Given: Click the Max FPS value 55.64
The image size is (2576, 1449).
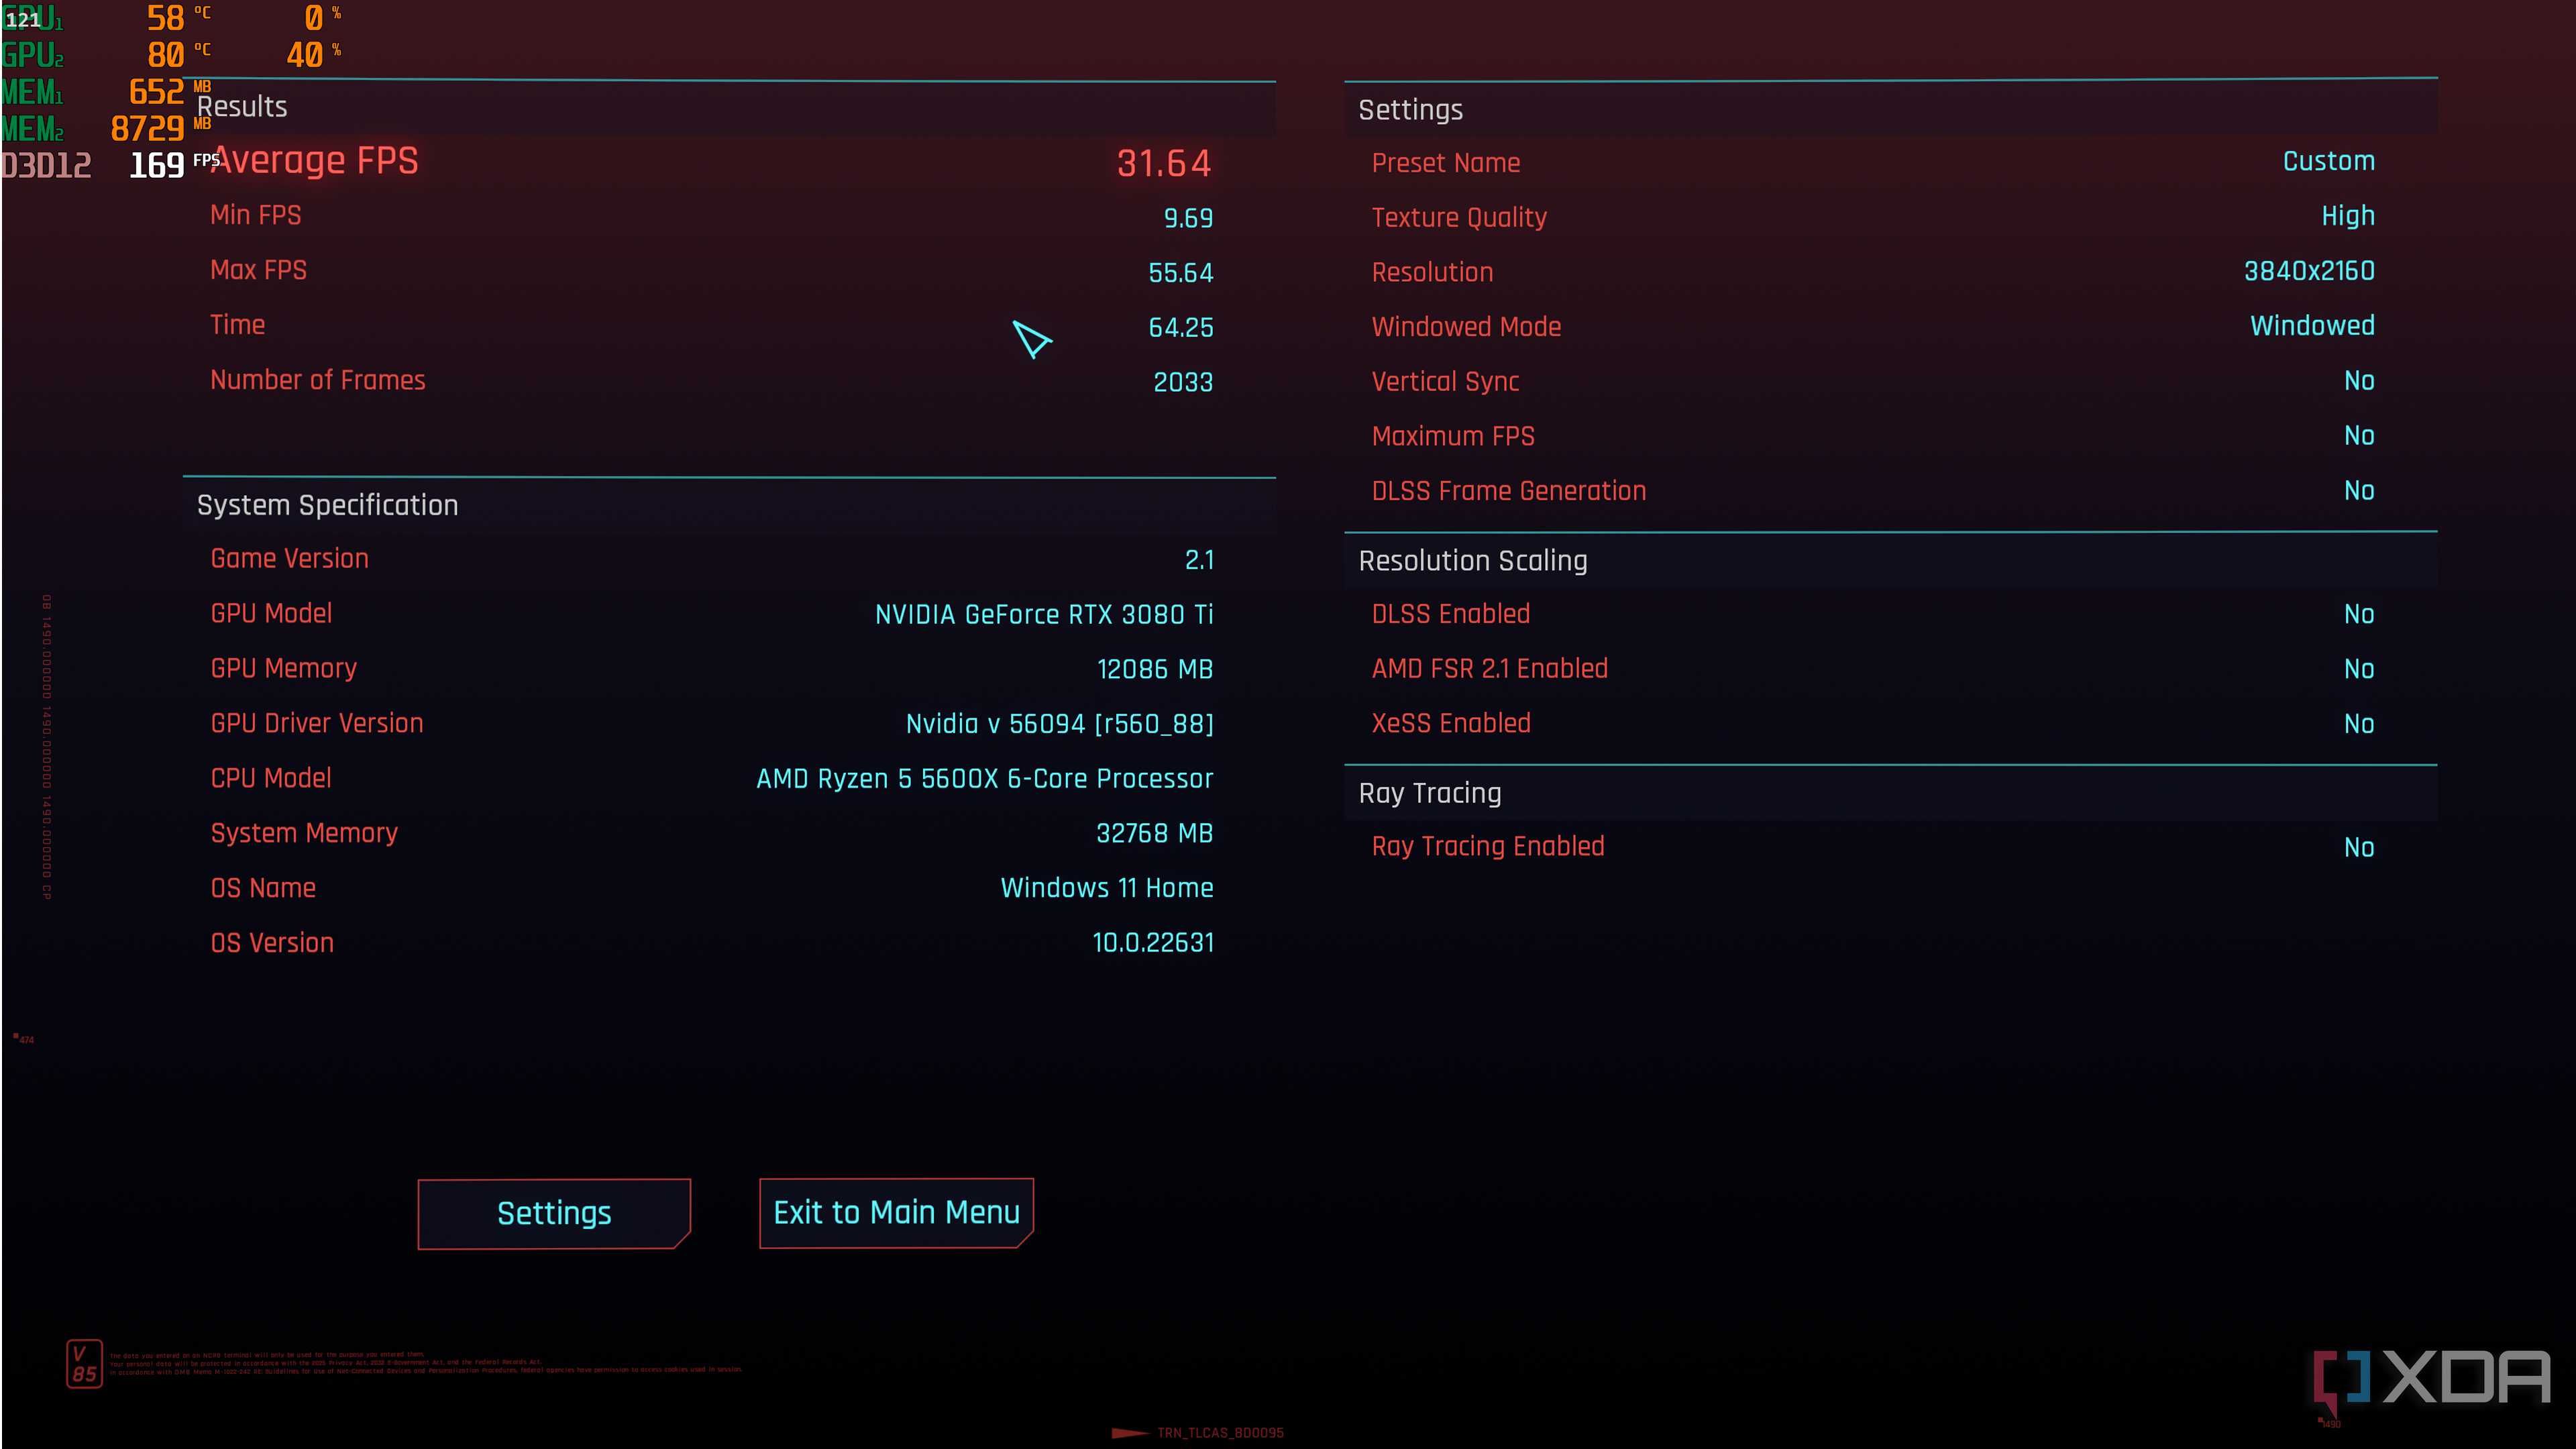Looking at the screenshot, I should pos(1181,273).
